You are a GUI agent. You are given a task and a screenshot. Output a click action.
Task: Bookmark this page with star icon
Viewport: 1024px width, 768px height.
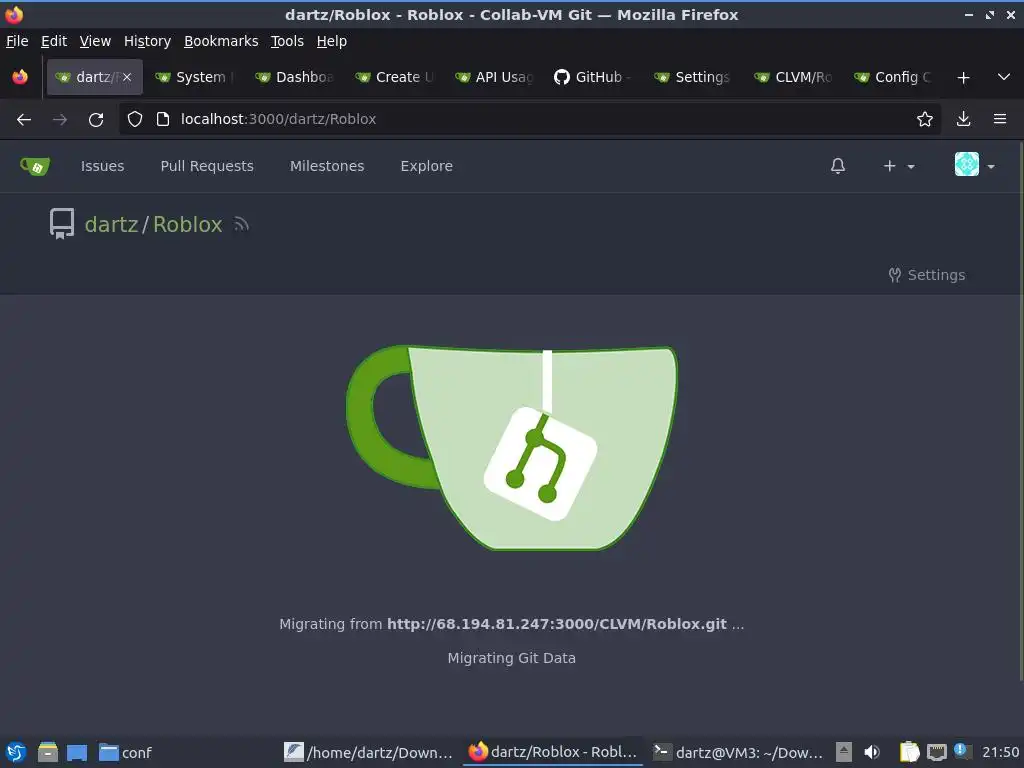pyautogui.click(x=925, y=119)
